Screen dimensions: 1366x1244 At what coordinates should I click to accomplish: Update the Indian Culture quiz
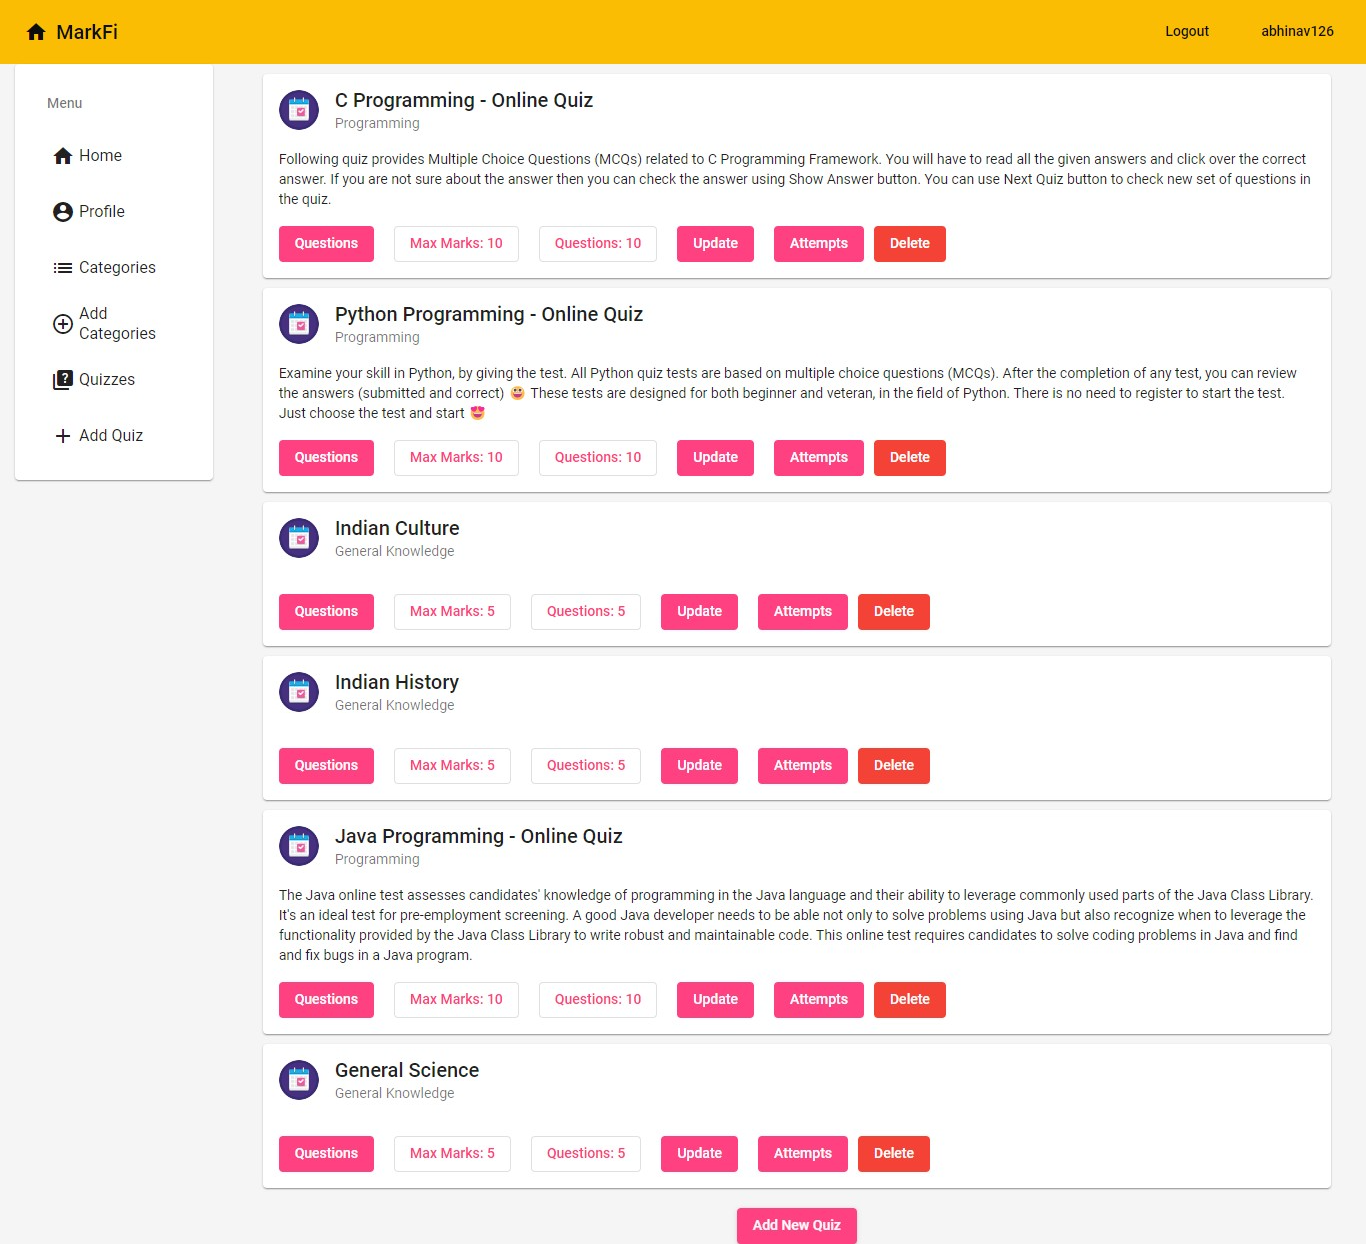point(699,612)
